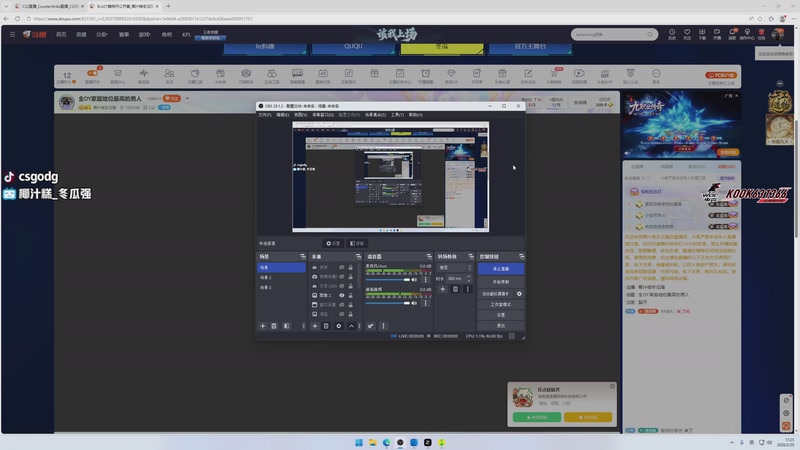Screen dimensions: 800x450
Task: Add a new source with sources plus icon
Action: 315,326
